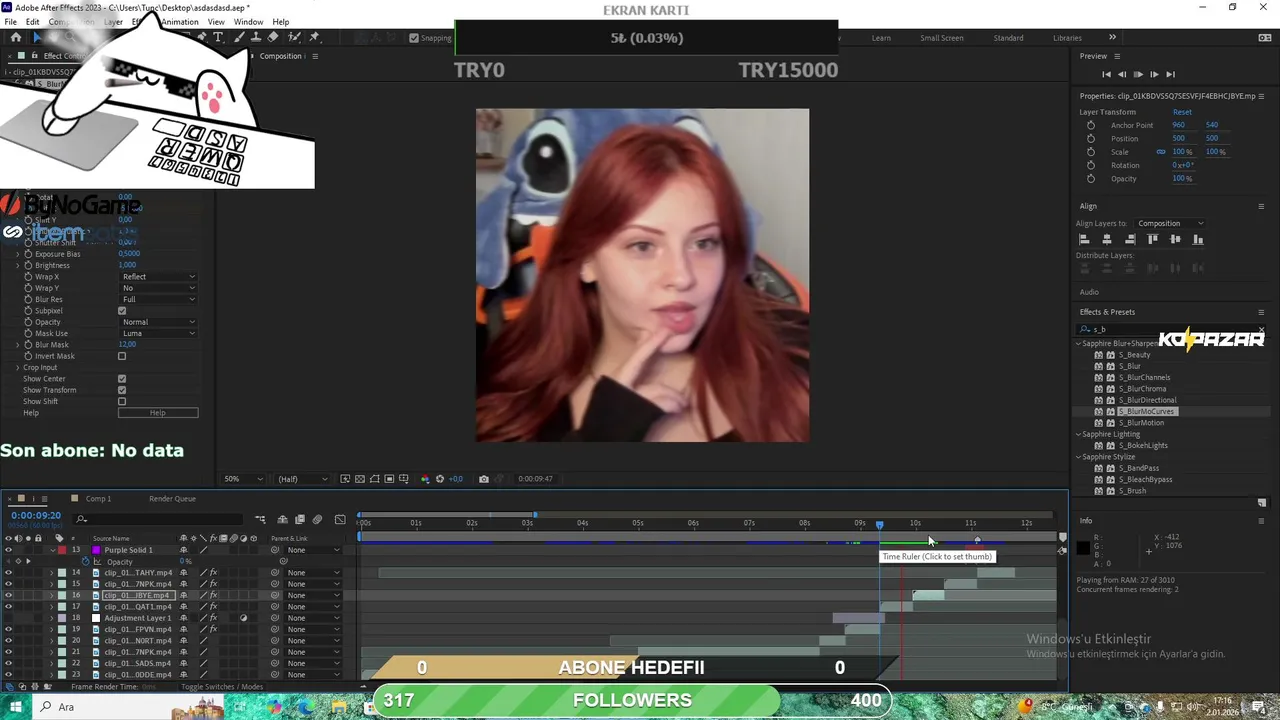The height and width of the screenshot is (720, 1280).
Task: Open the Wrap X dropdown showing Reflect
Action: pos(158,277)
